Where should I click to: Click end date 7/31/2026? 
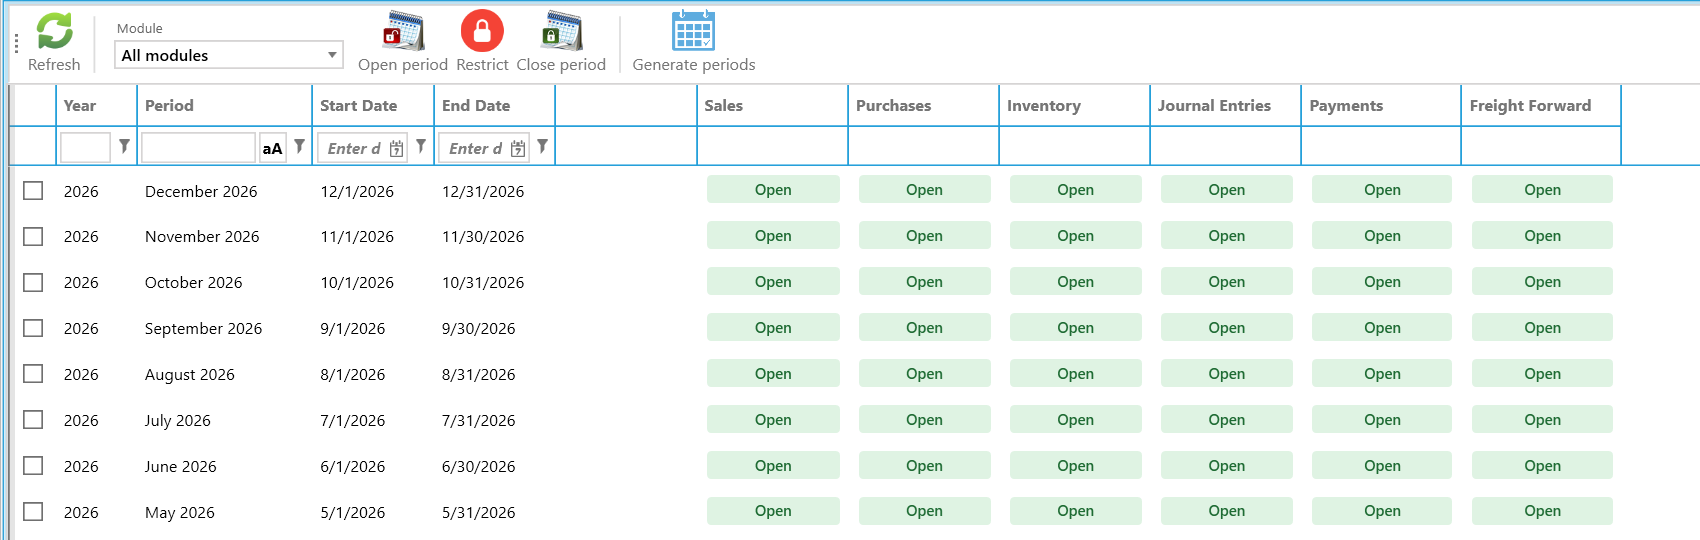(x=478, y=421)
